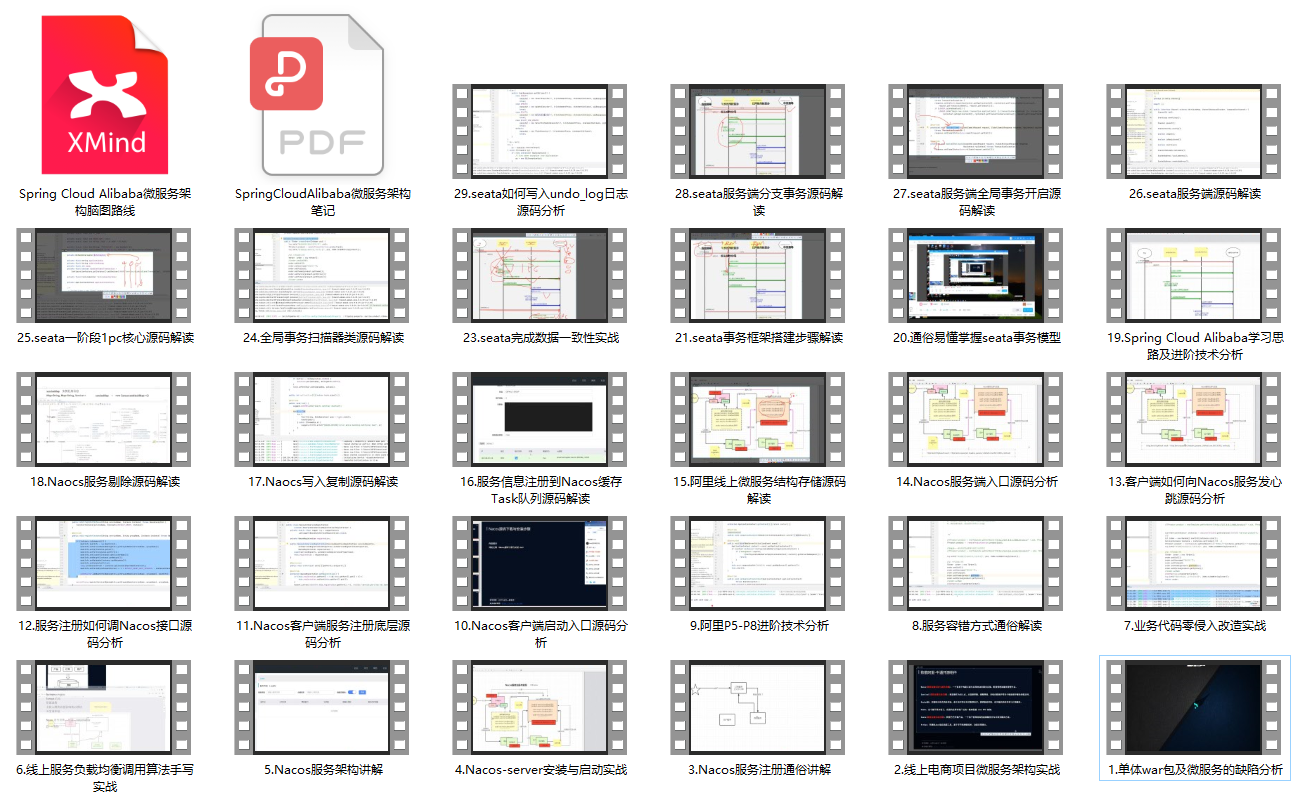Select video icon 4 Nacos-server安装与启动
Image resolution: width=1307 pixels, height=810 pixels.
(541, 707)
